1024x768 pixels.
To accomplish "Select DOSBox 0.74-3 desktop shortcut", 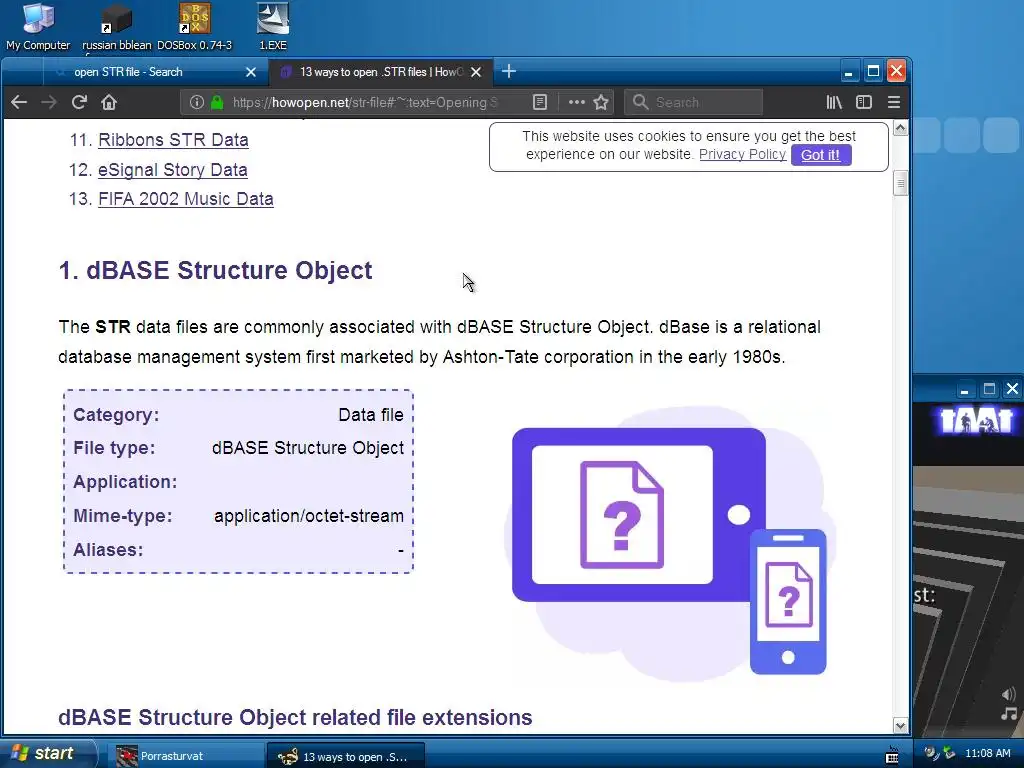I will click(195, 27).
